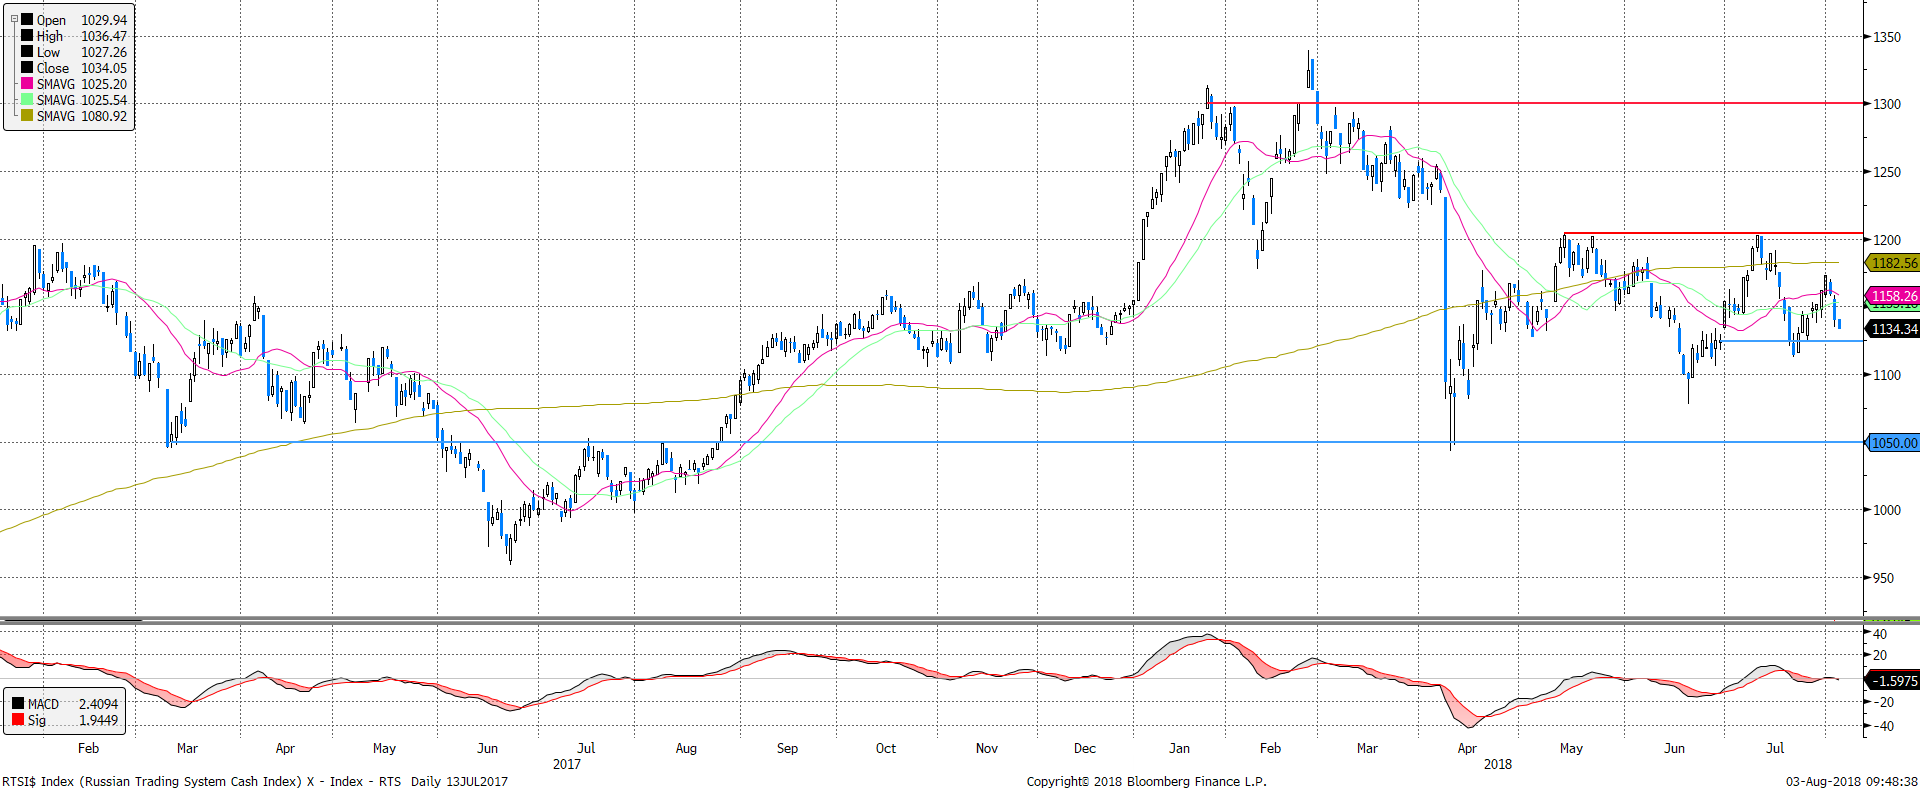This screenshot has width=1920, height=790.
Task: Click the 1300 price axis tick label
Action: click(1886, 104)
